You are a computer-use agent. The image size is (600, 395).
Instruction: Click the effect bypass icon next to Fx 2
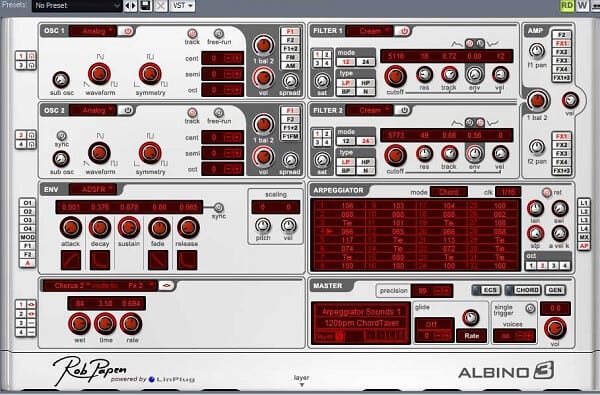coord(166,286)
